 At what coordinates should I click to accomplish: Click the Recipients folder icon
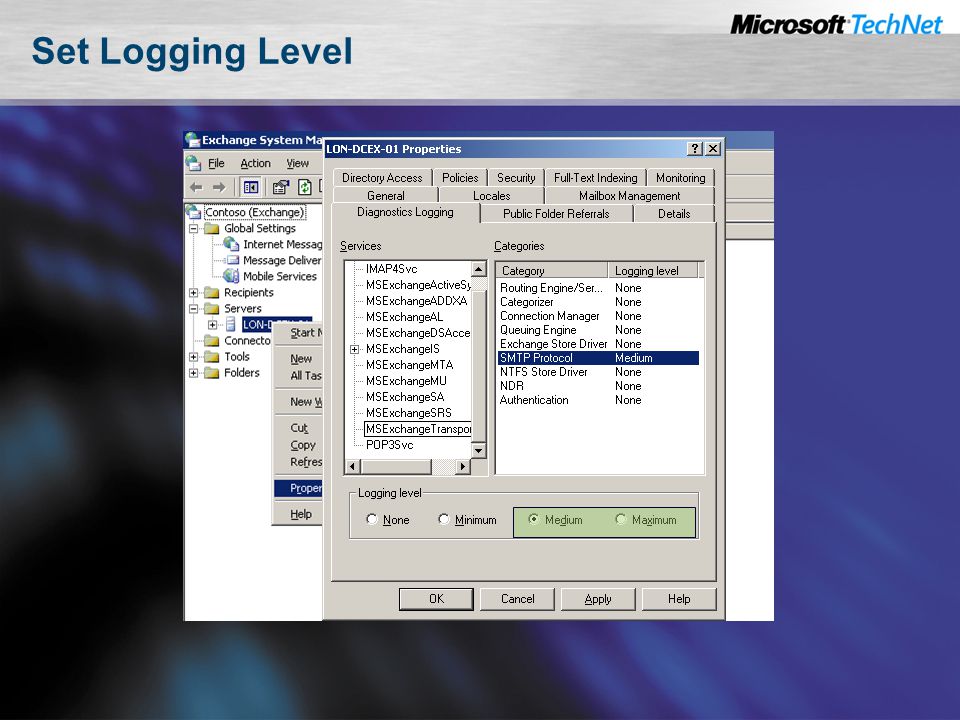(x=212, y=293)
